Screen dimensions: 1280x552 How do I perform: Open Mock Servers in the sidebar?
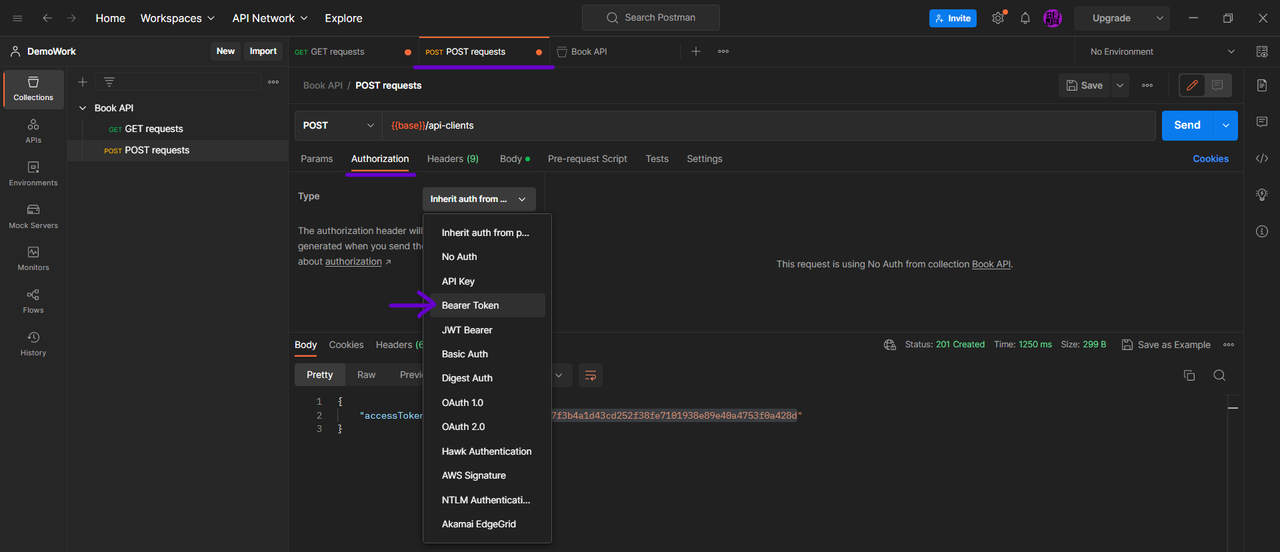[33, 216]
